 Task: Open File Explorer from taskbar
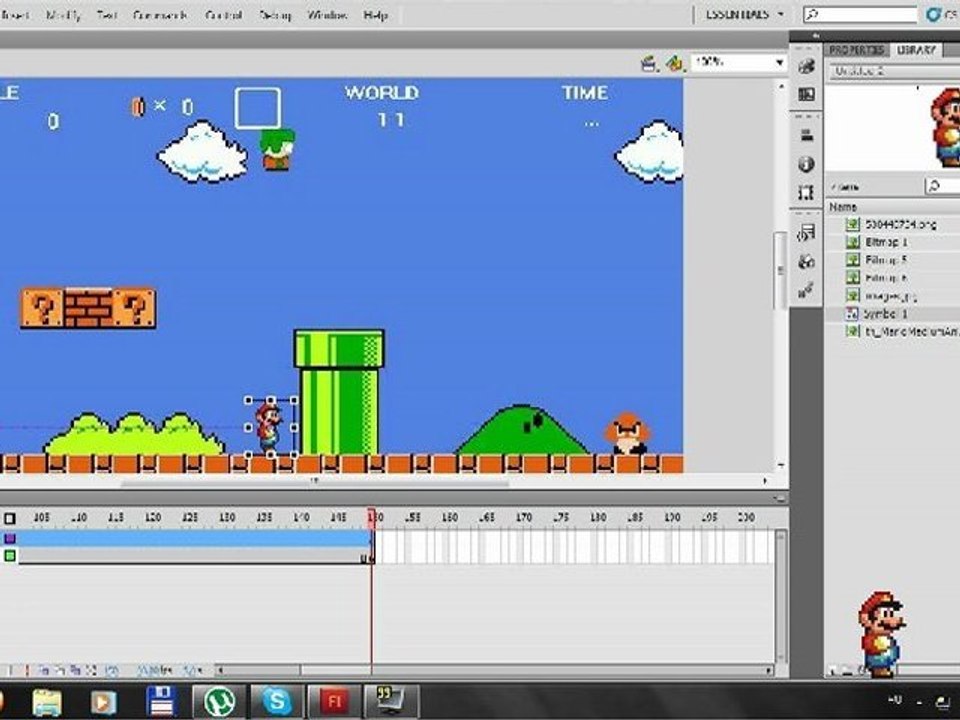coord(47,702)
